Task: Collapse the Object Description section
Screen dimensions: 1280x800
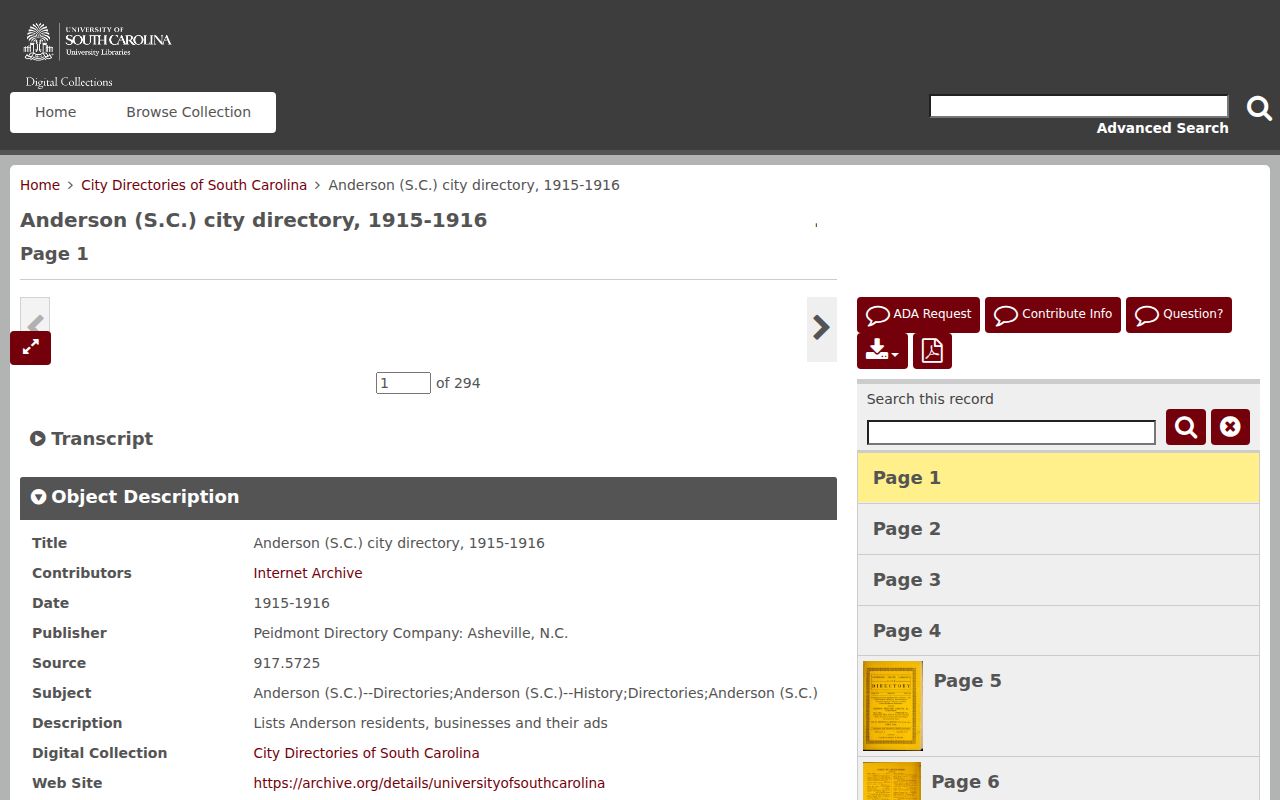Action: tap(428, 498)
